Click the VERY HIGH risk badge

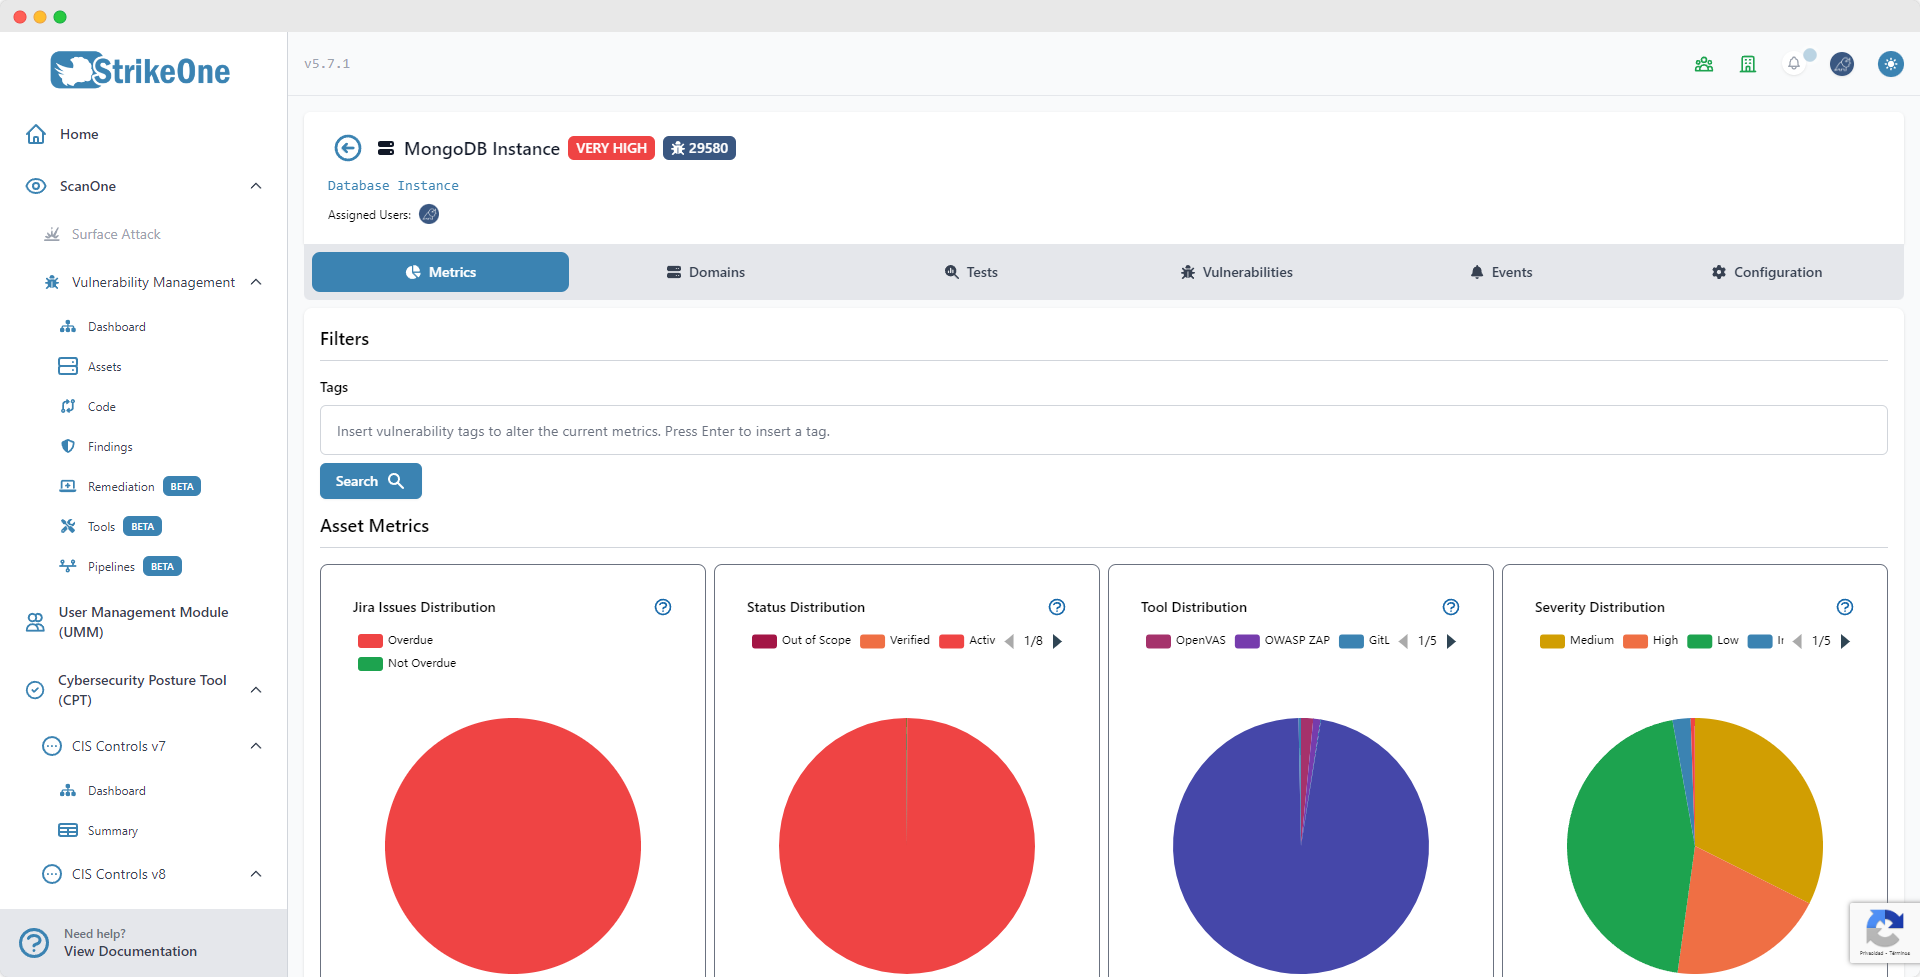click(x=611, y=148)
